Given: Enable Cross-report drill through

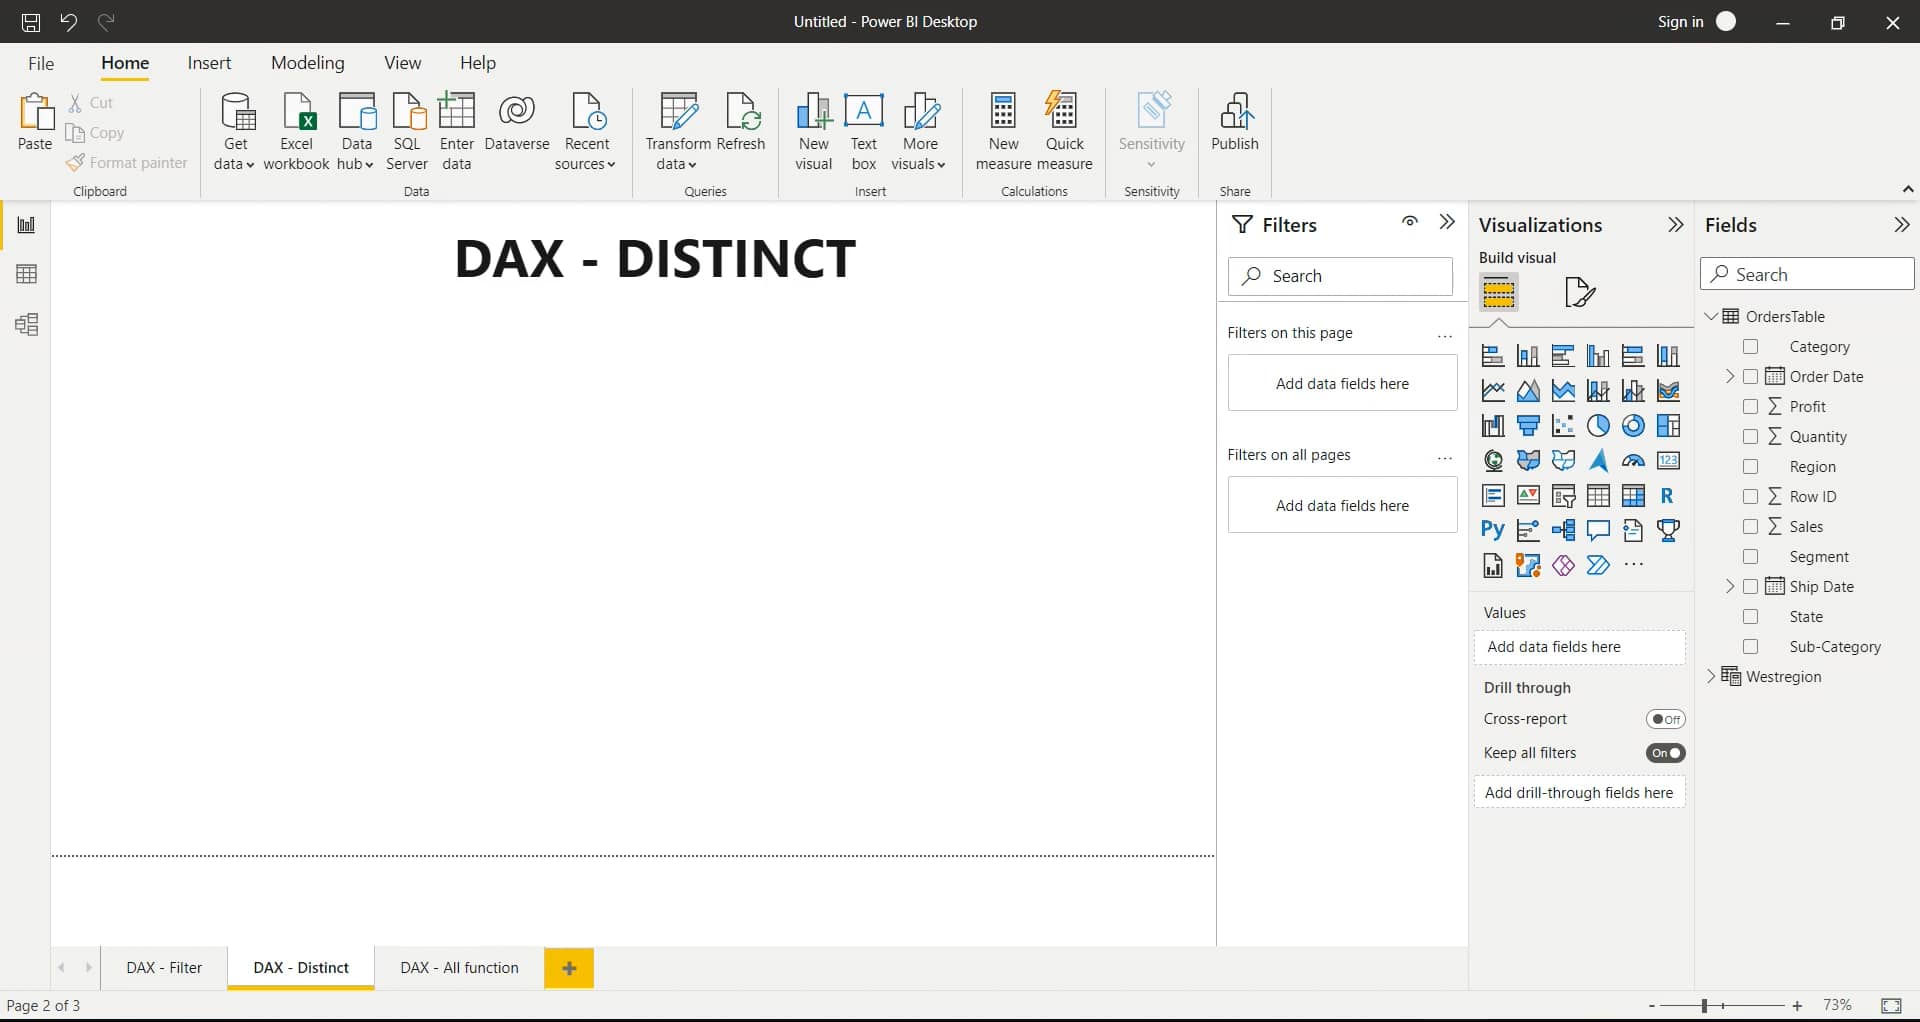Looking at the screenshot, I should click(x=1665, y=718).
